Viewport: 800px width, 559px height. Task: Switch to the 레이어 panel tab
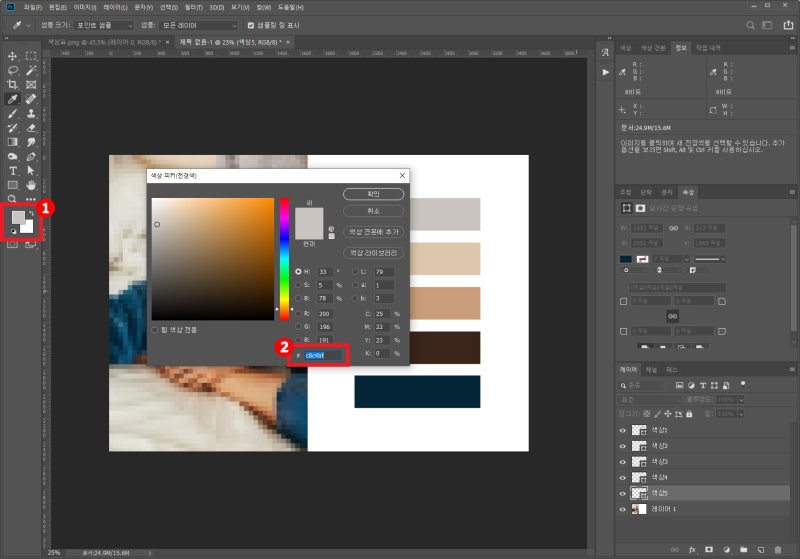(x=628, y=369)
